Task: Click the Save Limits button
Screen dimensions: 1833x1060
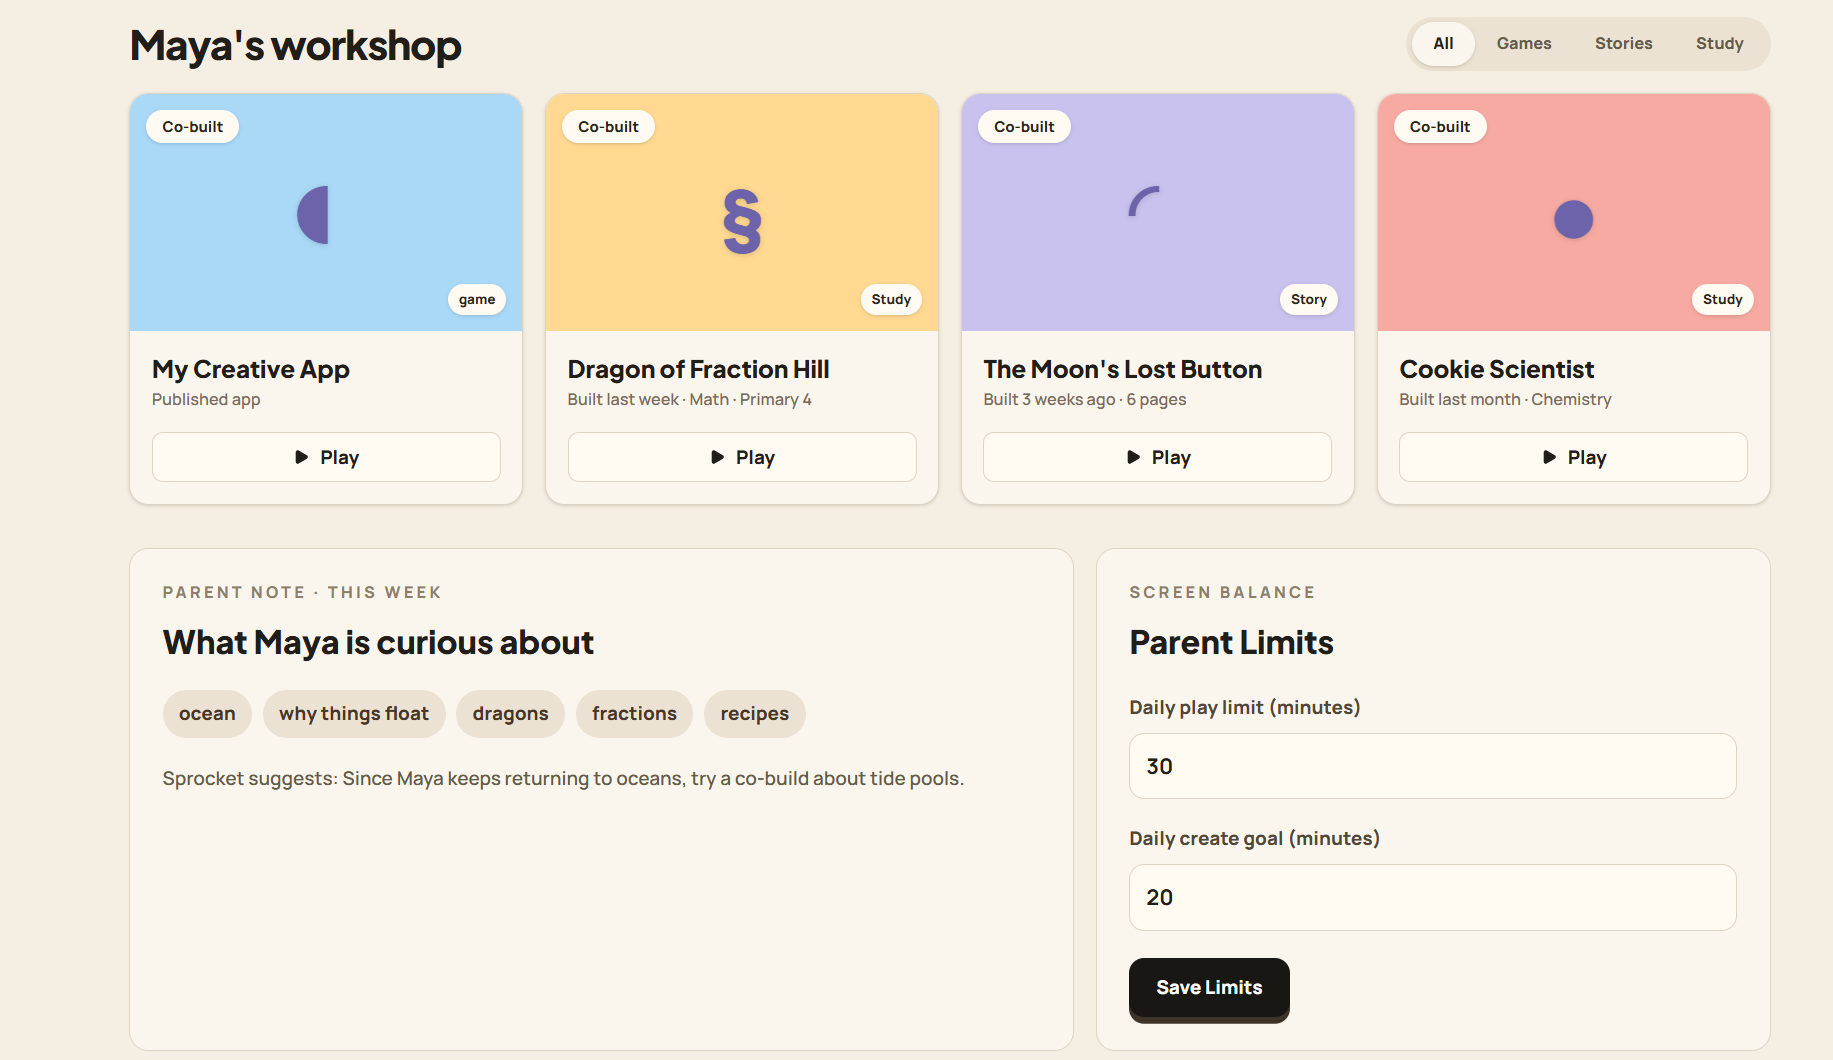Action: click(1208, 988)
